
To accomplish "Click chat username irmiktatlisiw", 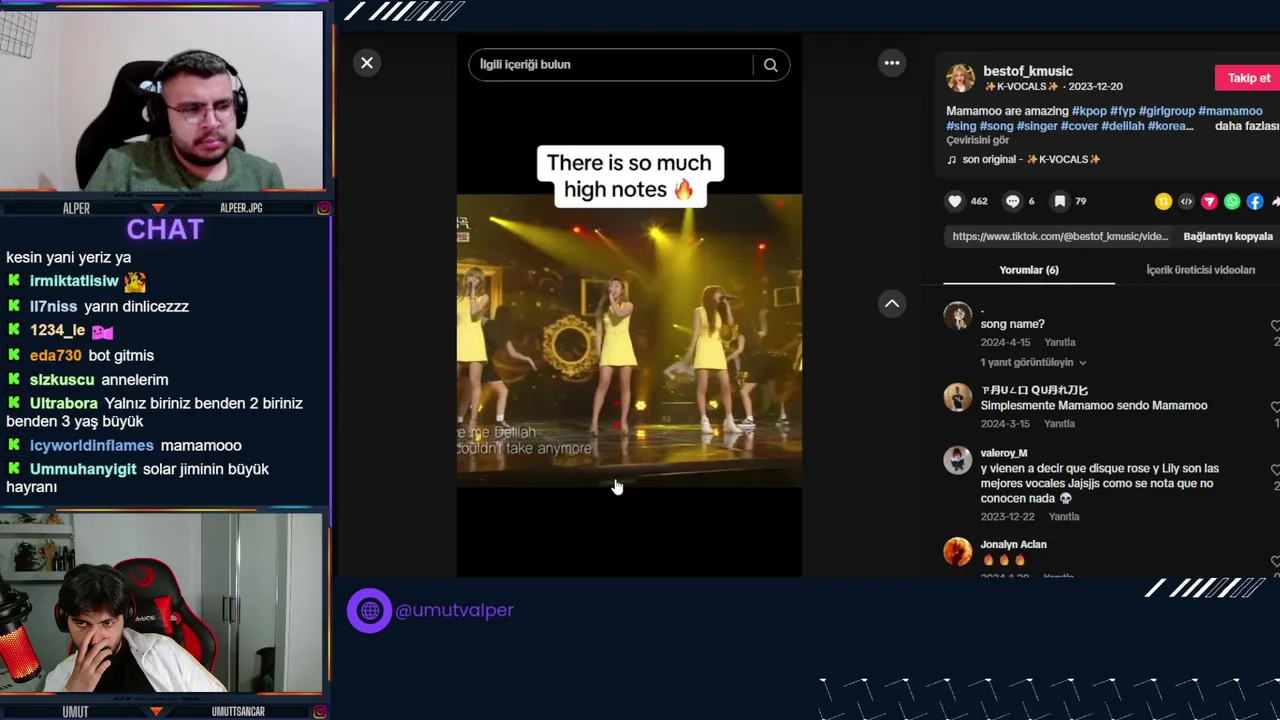I will click(74, 282).
